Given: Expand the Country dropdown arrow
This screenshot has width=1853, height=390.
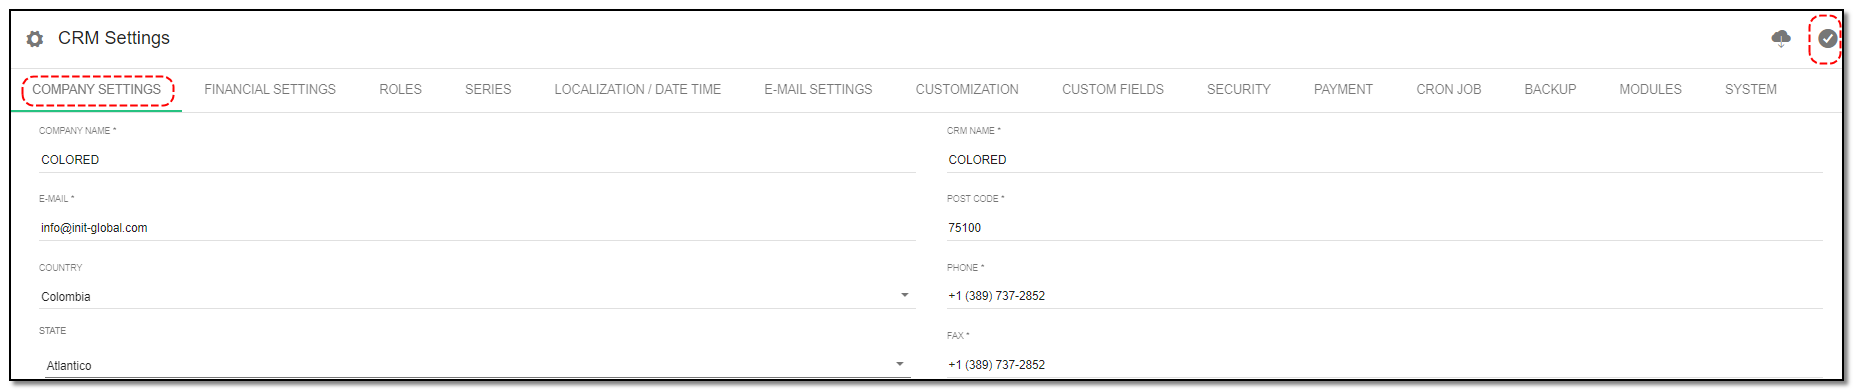Looking at the screenshot, I should point(905,296).
